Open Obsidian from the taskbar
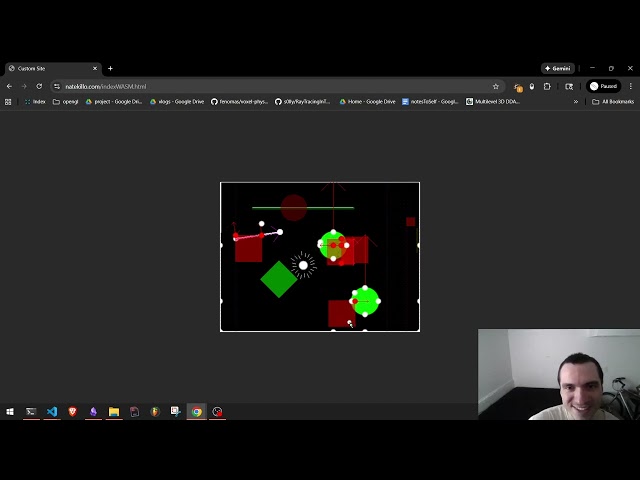The height and width of the screenshot is (480, 640). point(93,411)
